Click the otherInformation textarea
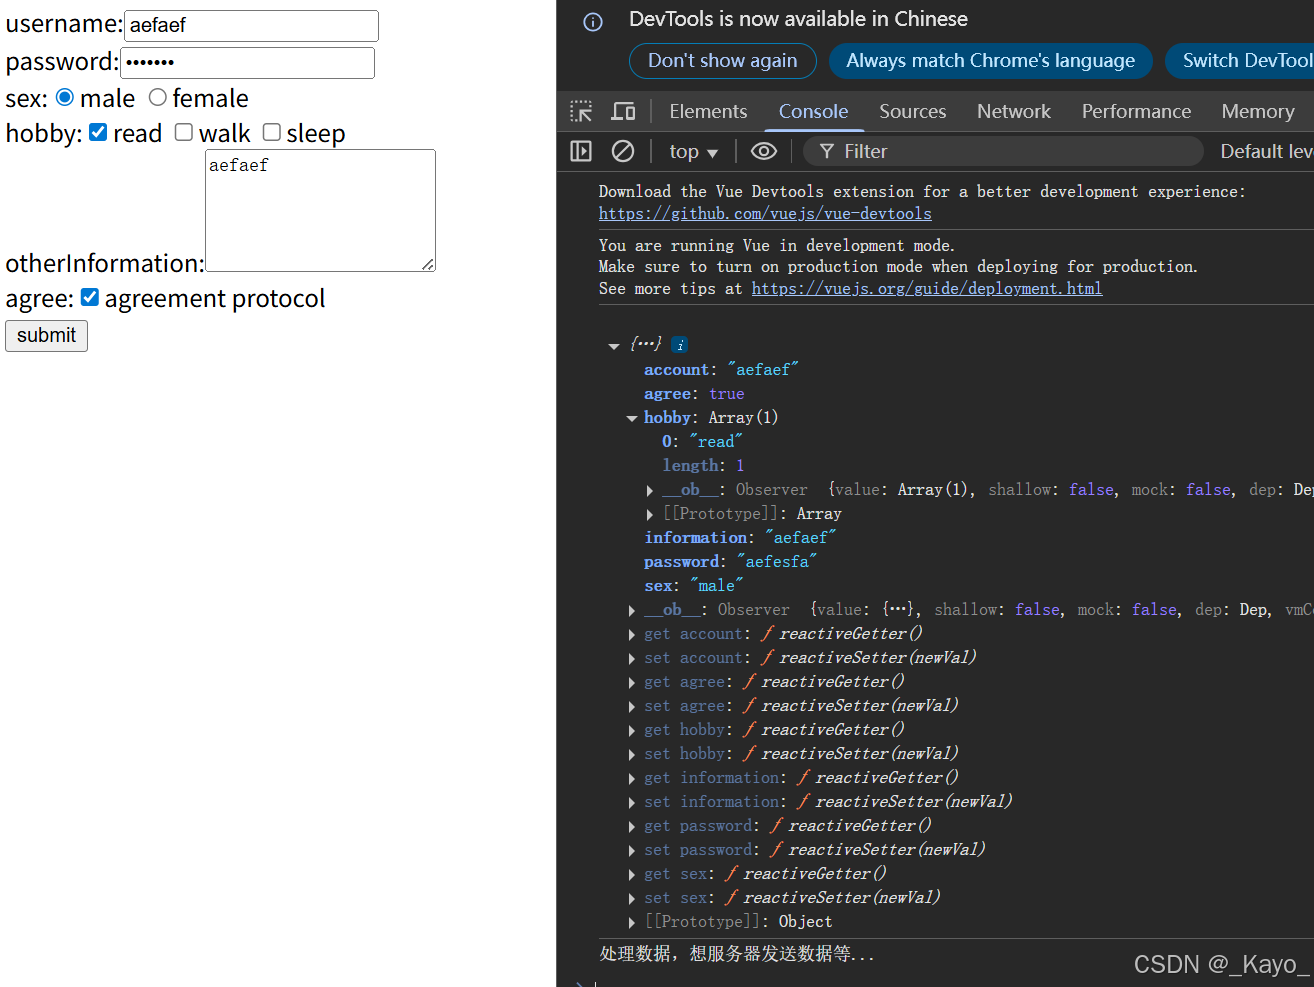This screenshot has width=1314, height=987. click(320, 210)
